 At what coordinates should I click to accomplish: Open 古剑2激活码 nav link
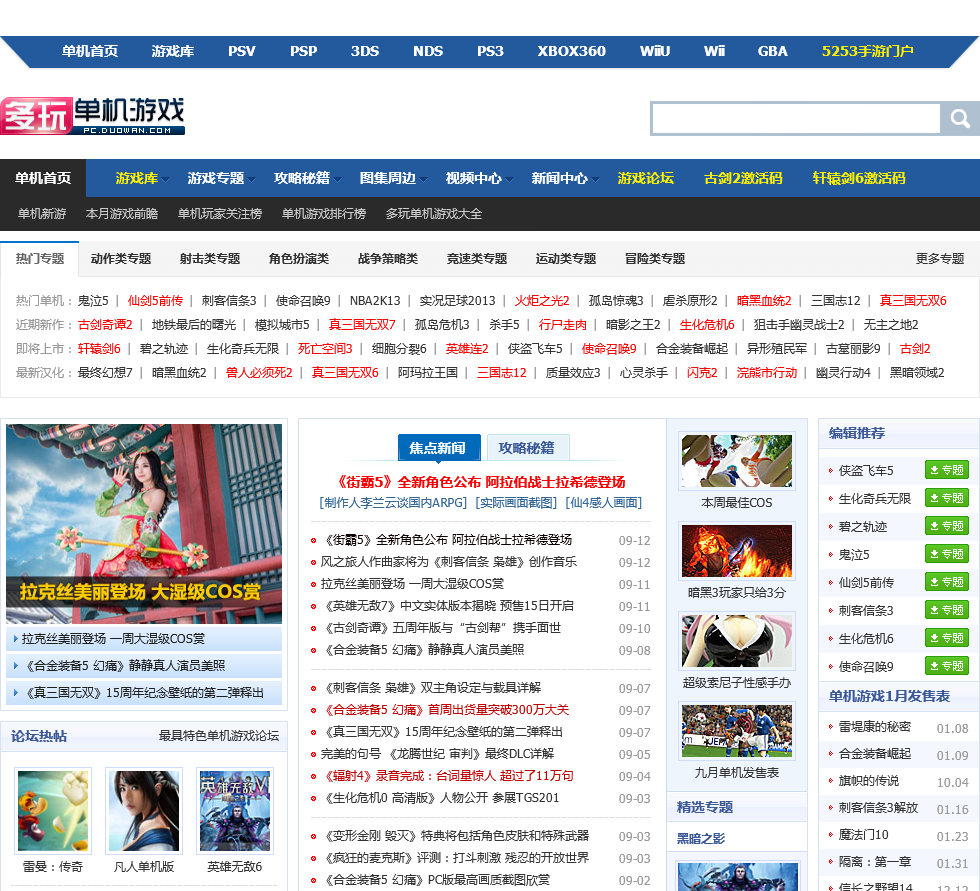[743, 178]
